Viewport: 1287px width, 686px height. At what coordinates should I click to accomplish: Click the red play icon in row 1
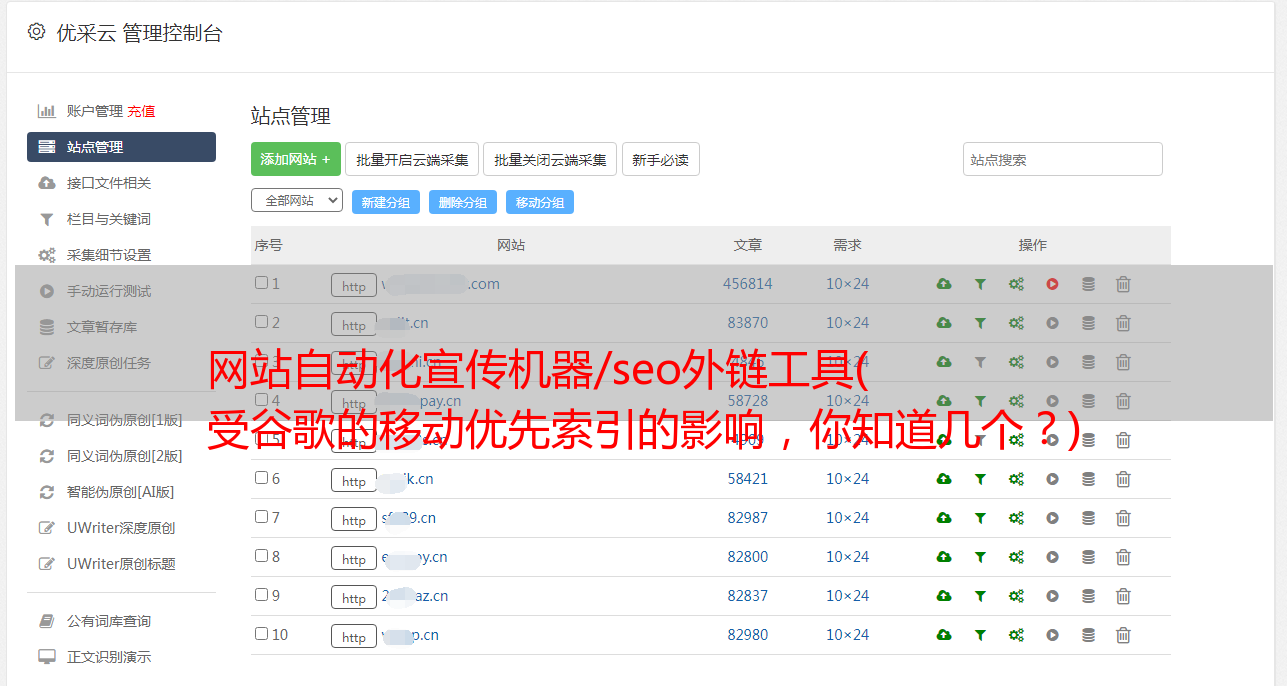pos(1052,284)
